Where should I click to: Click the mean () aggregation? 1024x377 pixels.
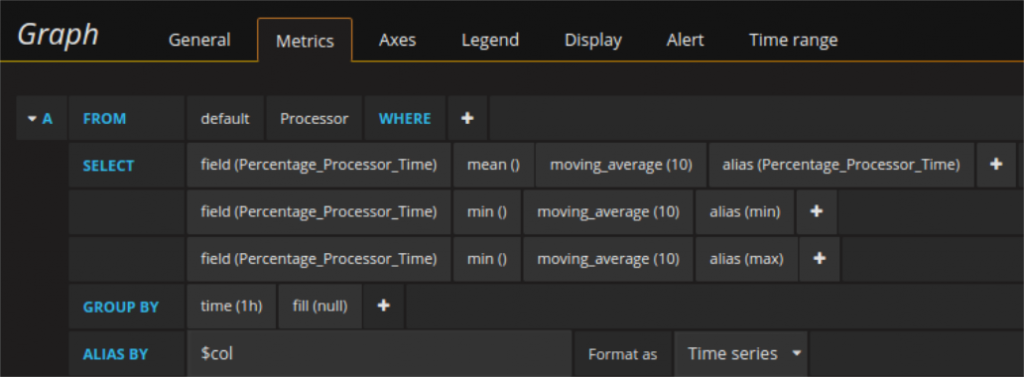(x=494, y=165)
